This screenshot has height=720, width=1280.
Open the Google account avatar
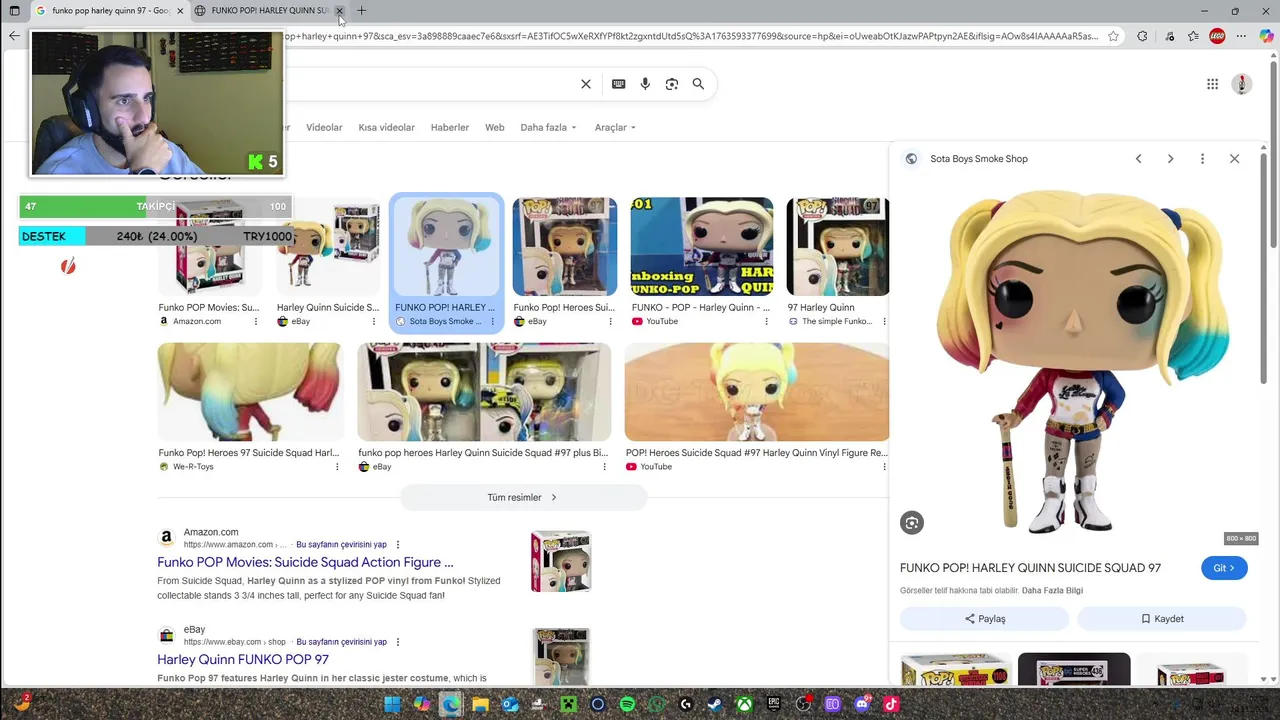click(1241, 84)
